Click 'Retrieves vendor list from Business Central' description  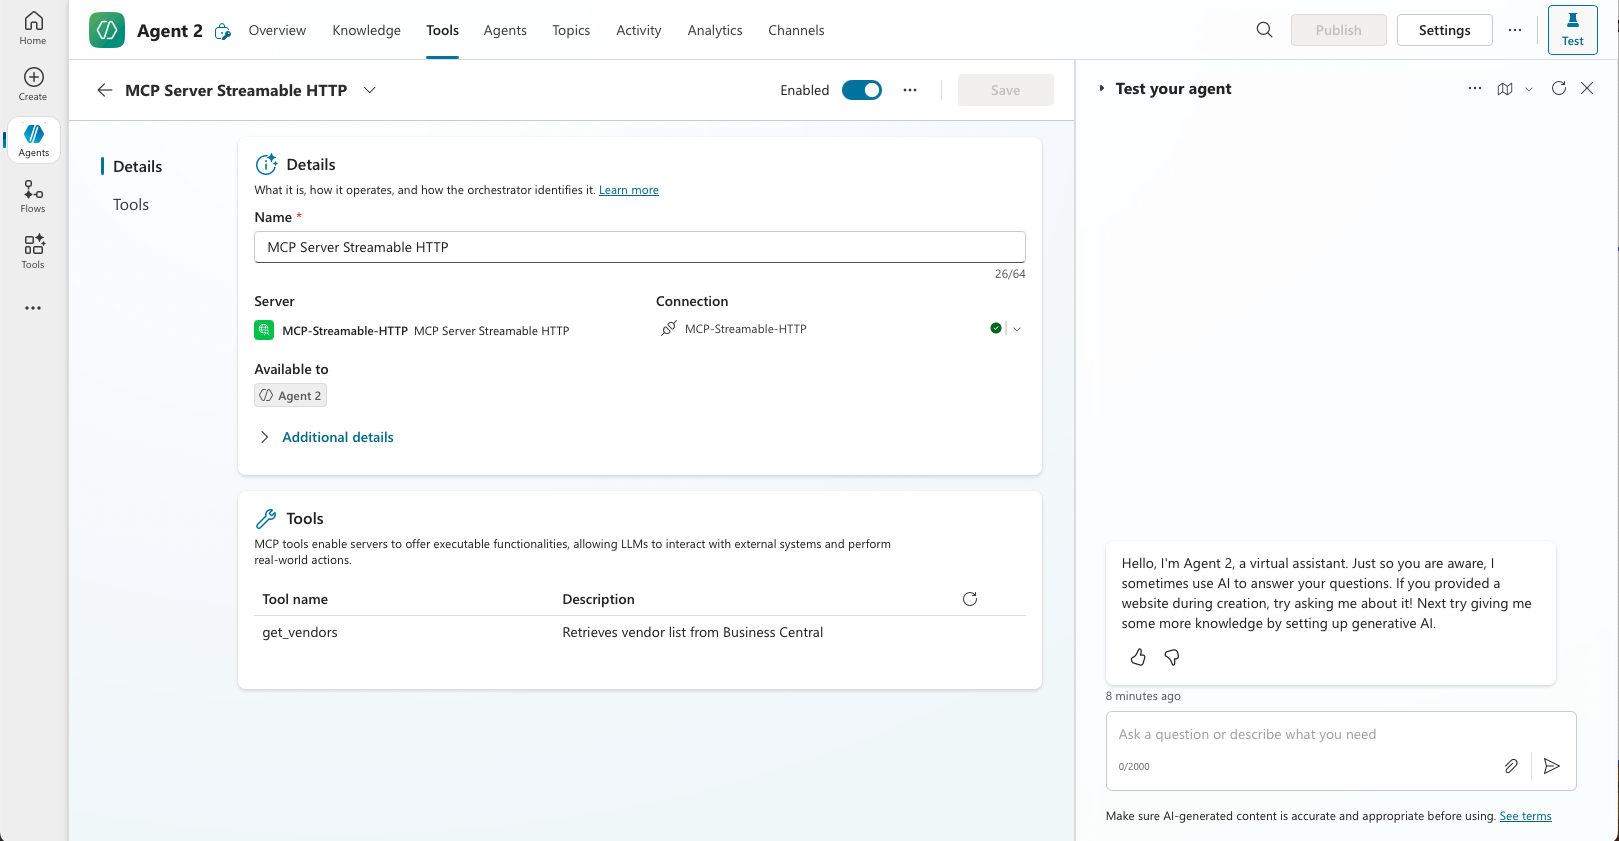(x=692, y=632)
